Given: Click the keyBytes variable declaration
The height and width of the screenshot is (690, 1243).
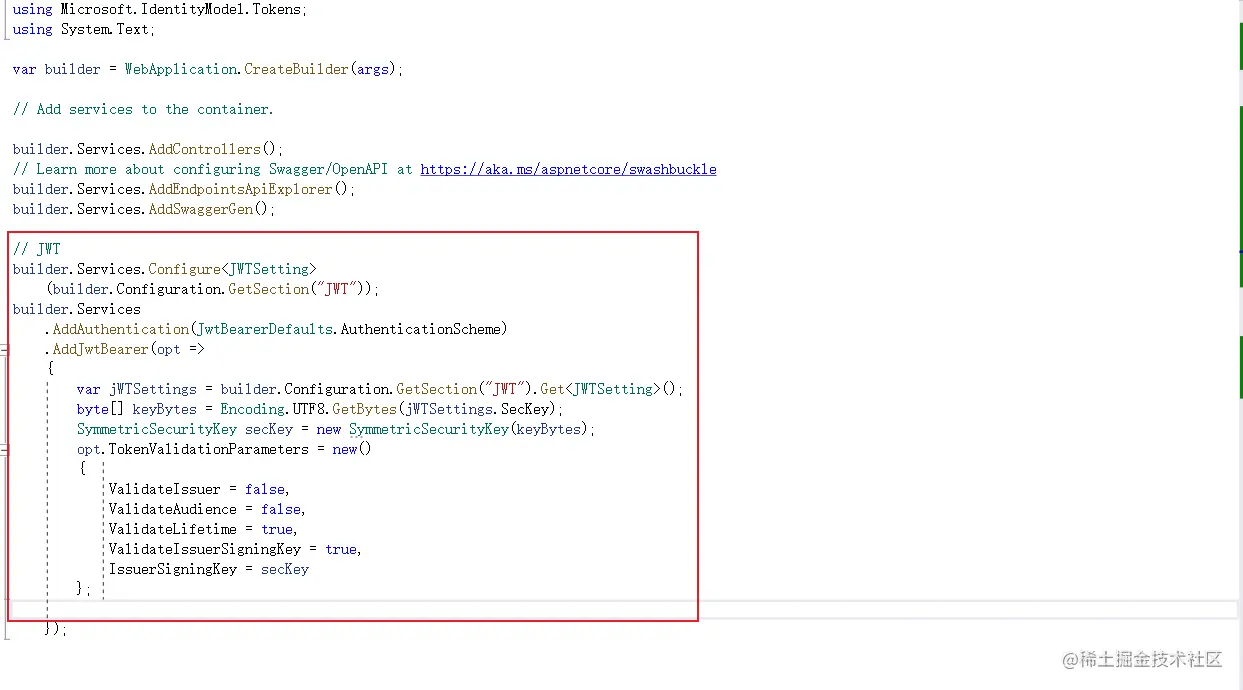Looking at the screenshot, I should 164,409.
